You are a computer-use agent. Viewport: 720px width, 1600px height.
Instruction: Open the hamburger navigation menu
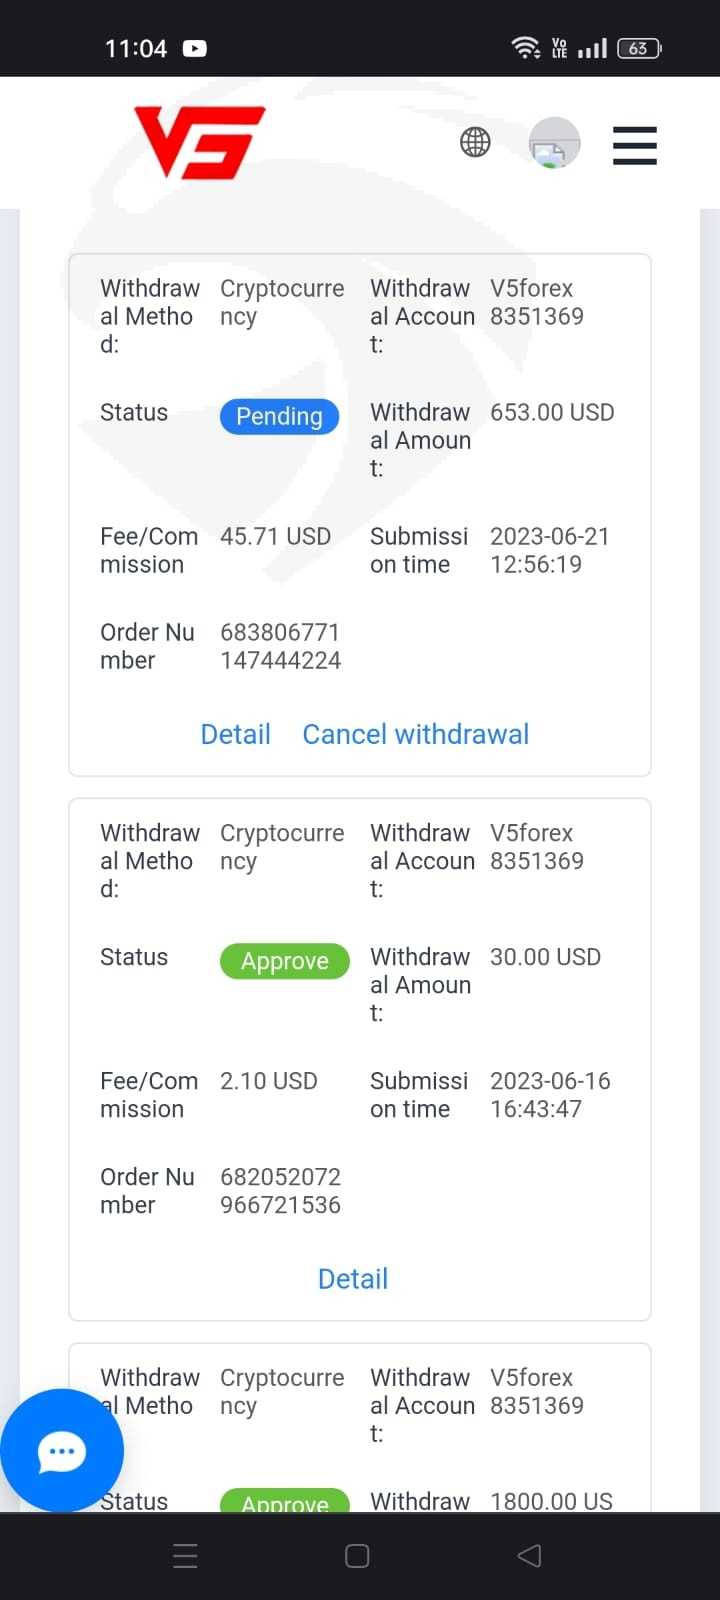(634, 145)
